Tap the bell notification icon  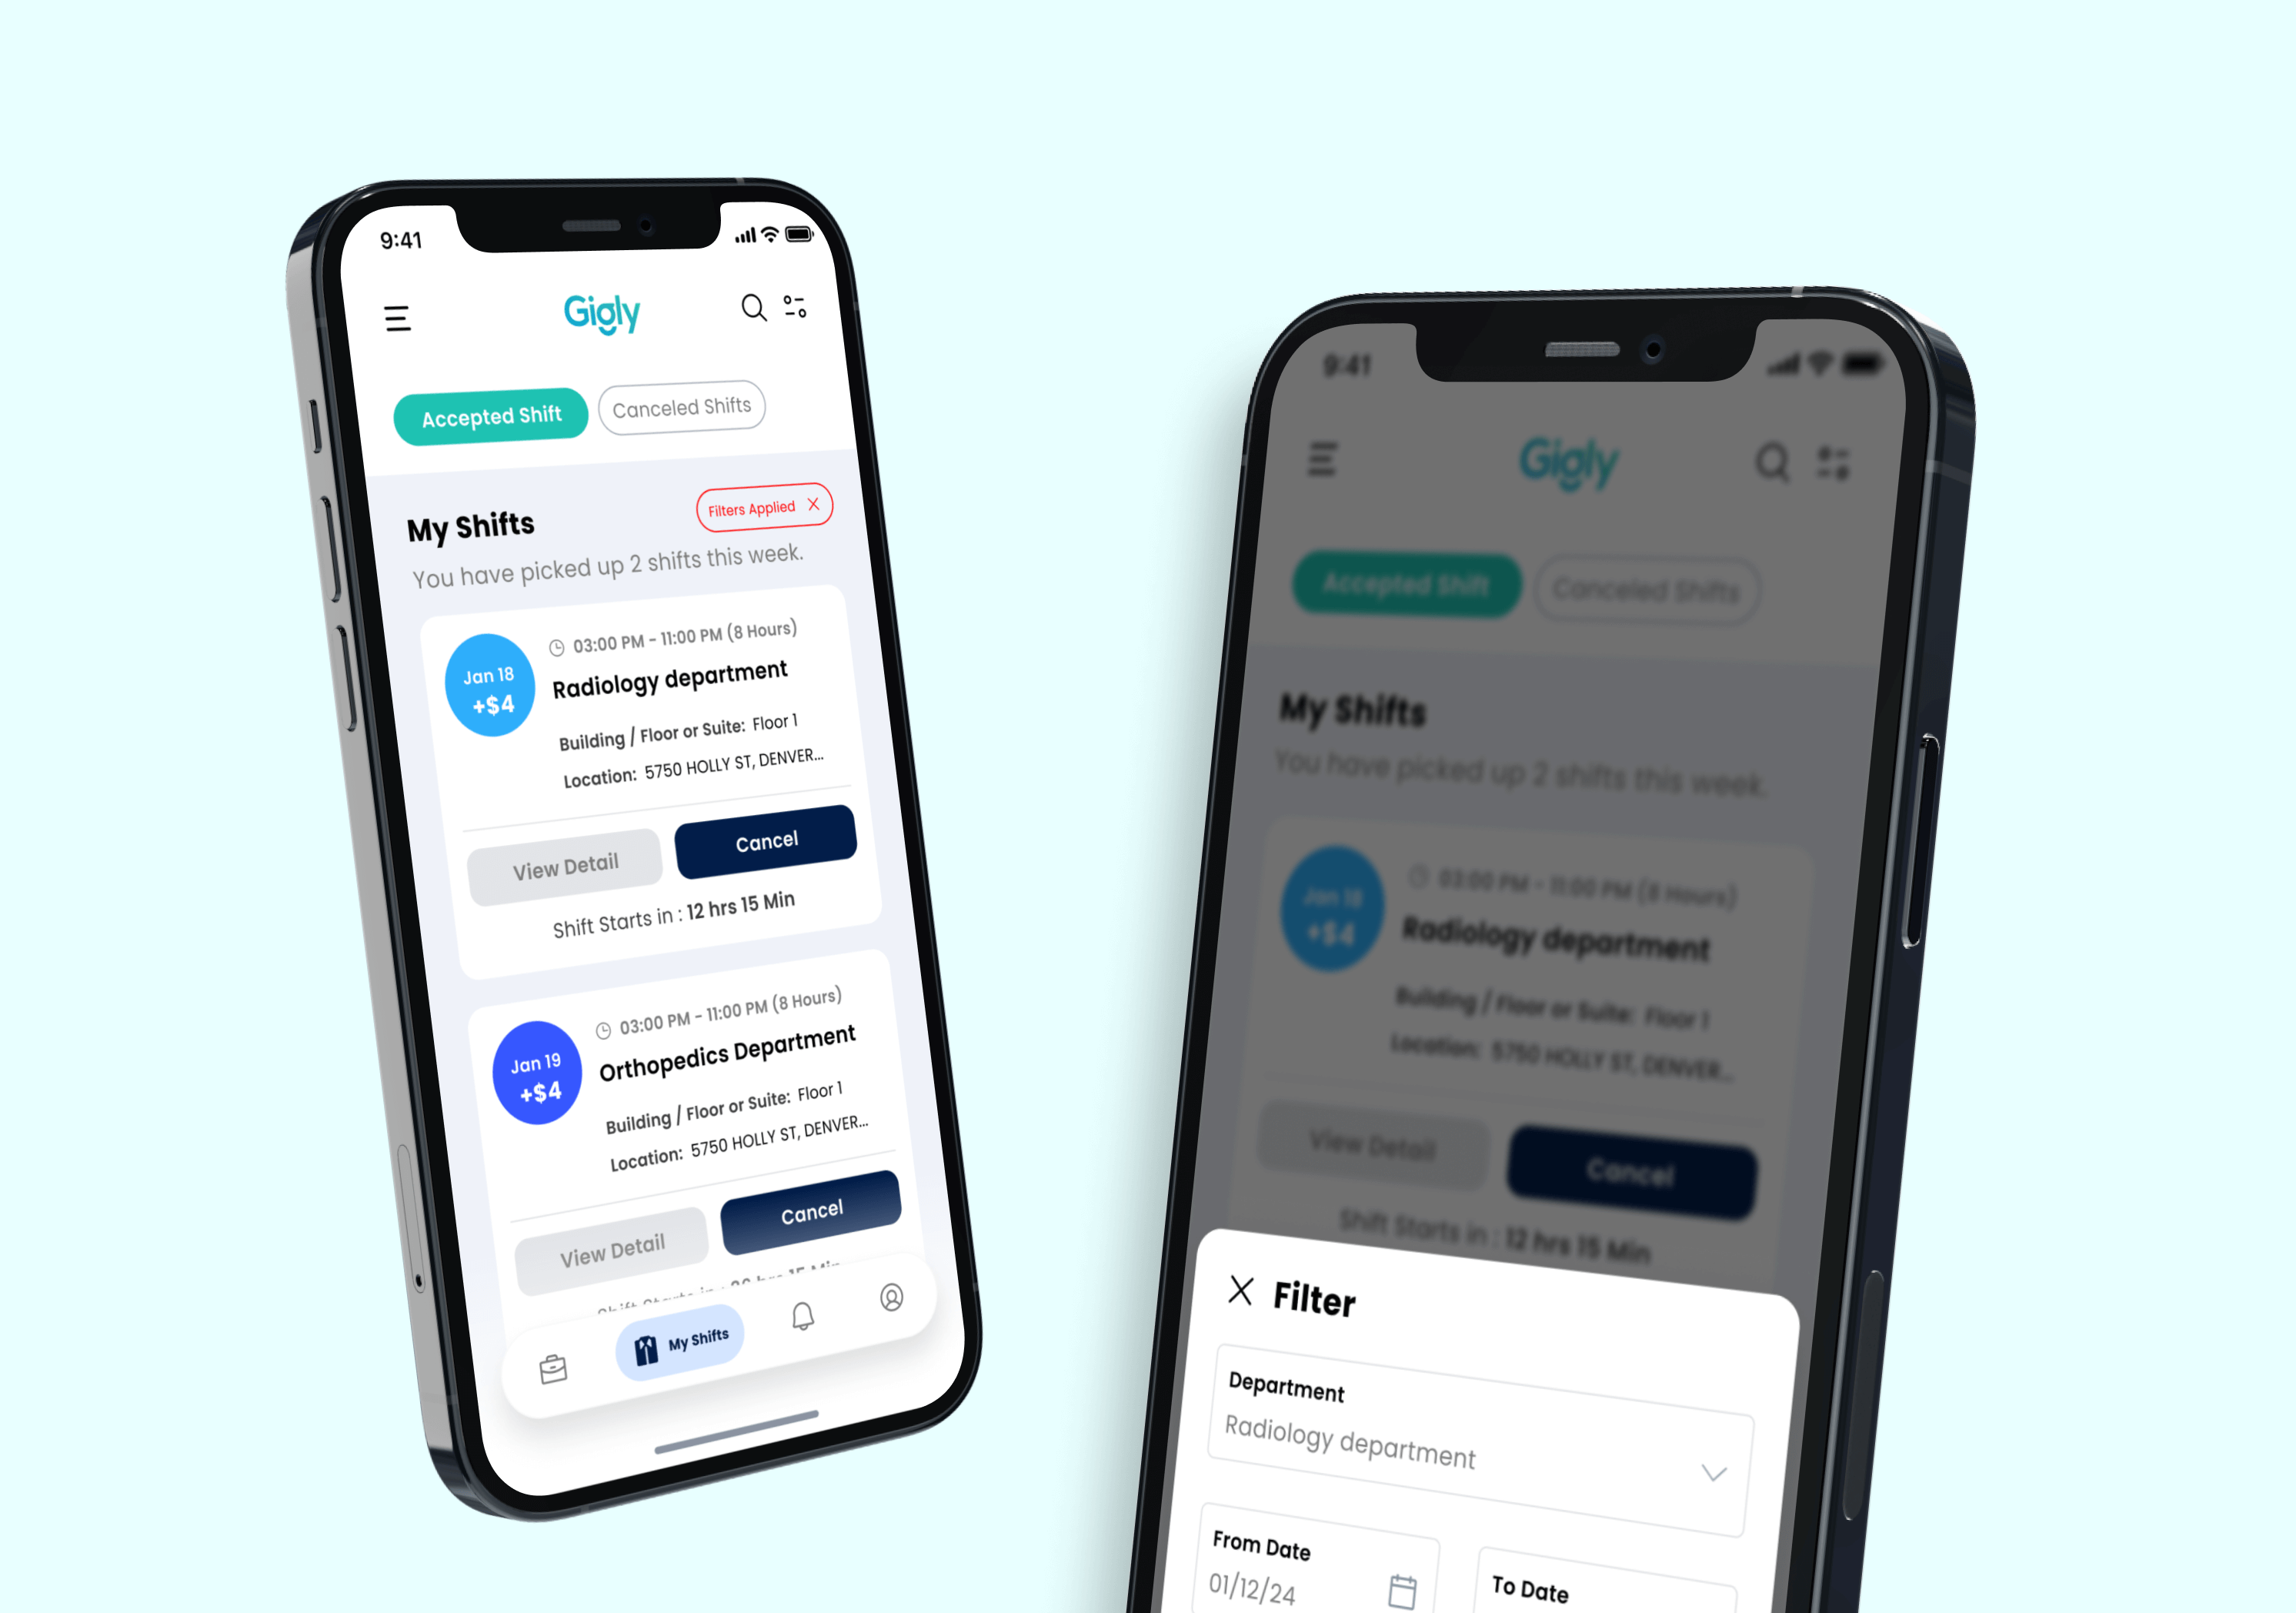(x=801, y=1323)
